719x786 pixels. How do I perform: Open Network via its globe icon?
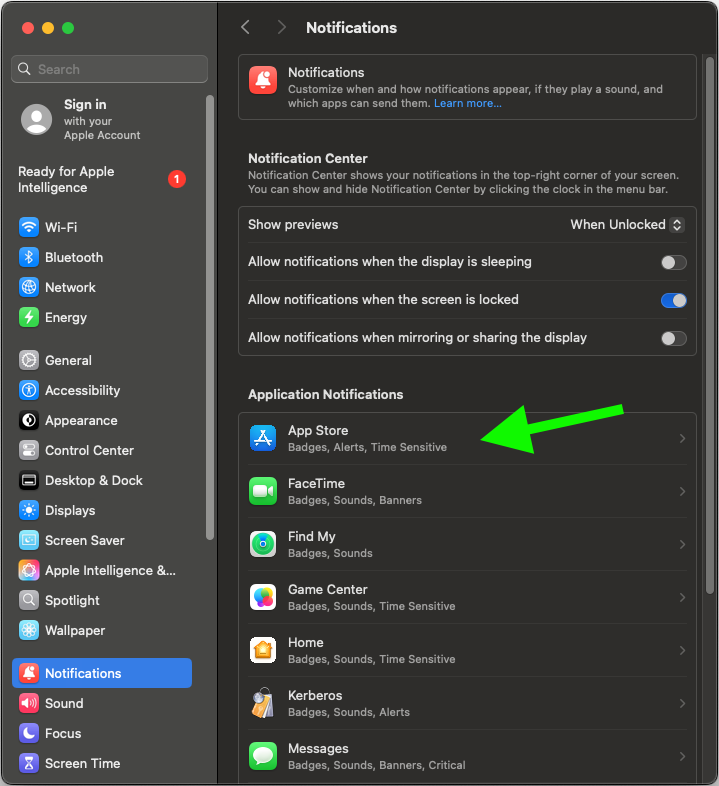click(x=29, y=287)
